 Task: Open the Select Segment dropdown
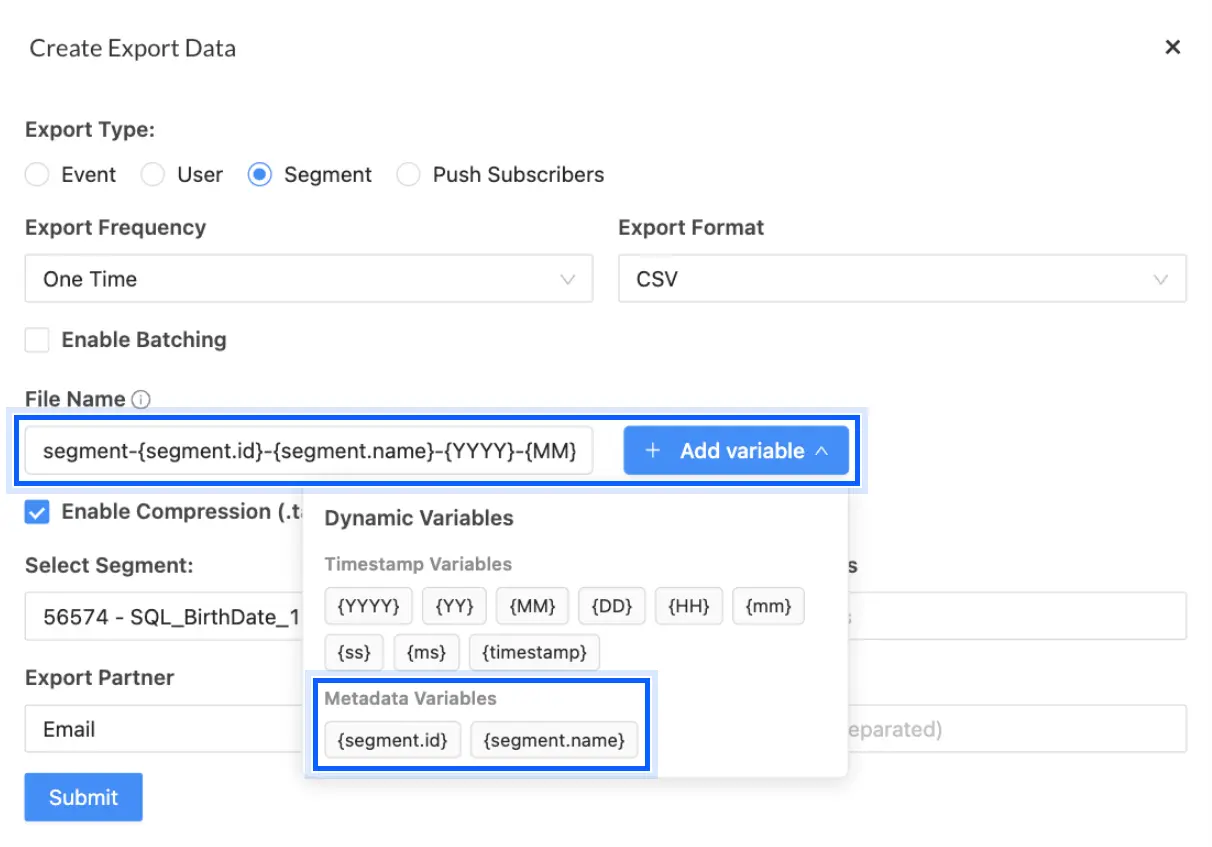click(164, 617)
